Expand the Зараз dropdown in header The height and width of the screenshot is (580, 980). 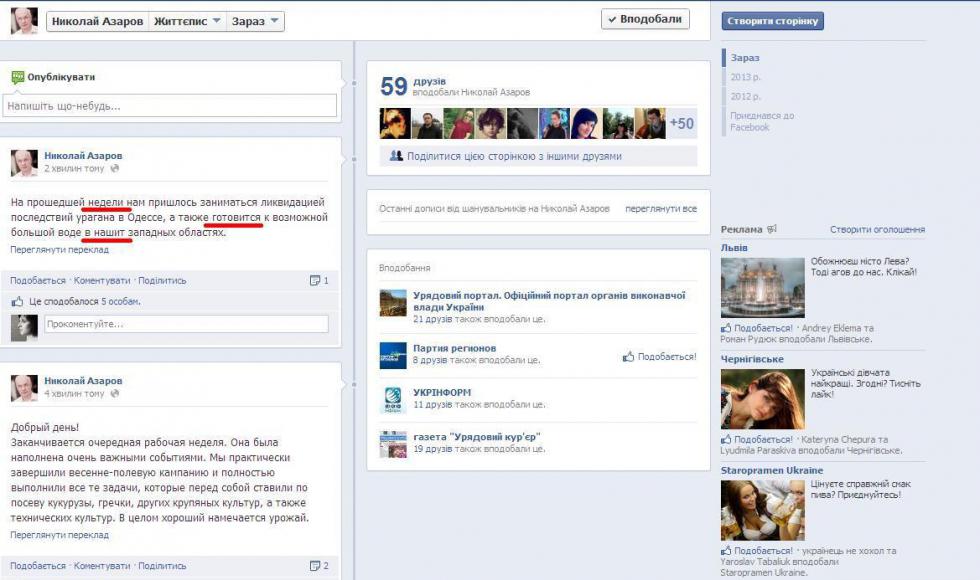click(255, 21)
